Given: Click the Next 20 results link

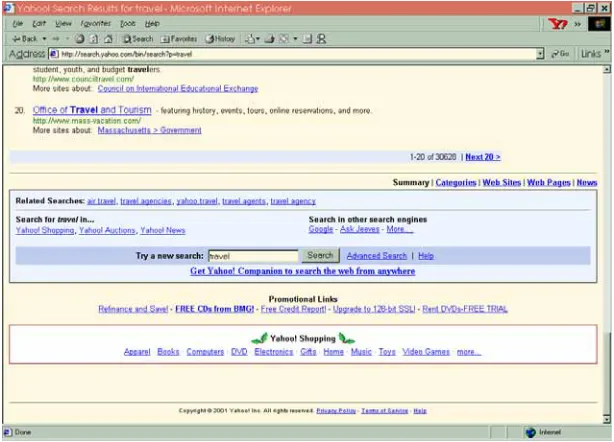Looking at the screenshot, I should pyautogui.click(x=483, y=157).
